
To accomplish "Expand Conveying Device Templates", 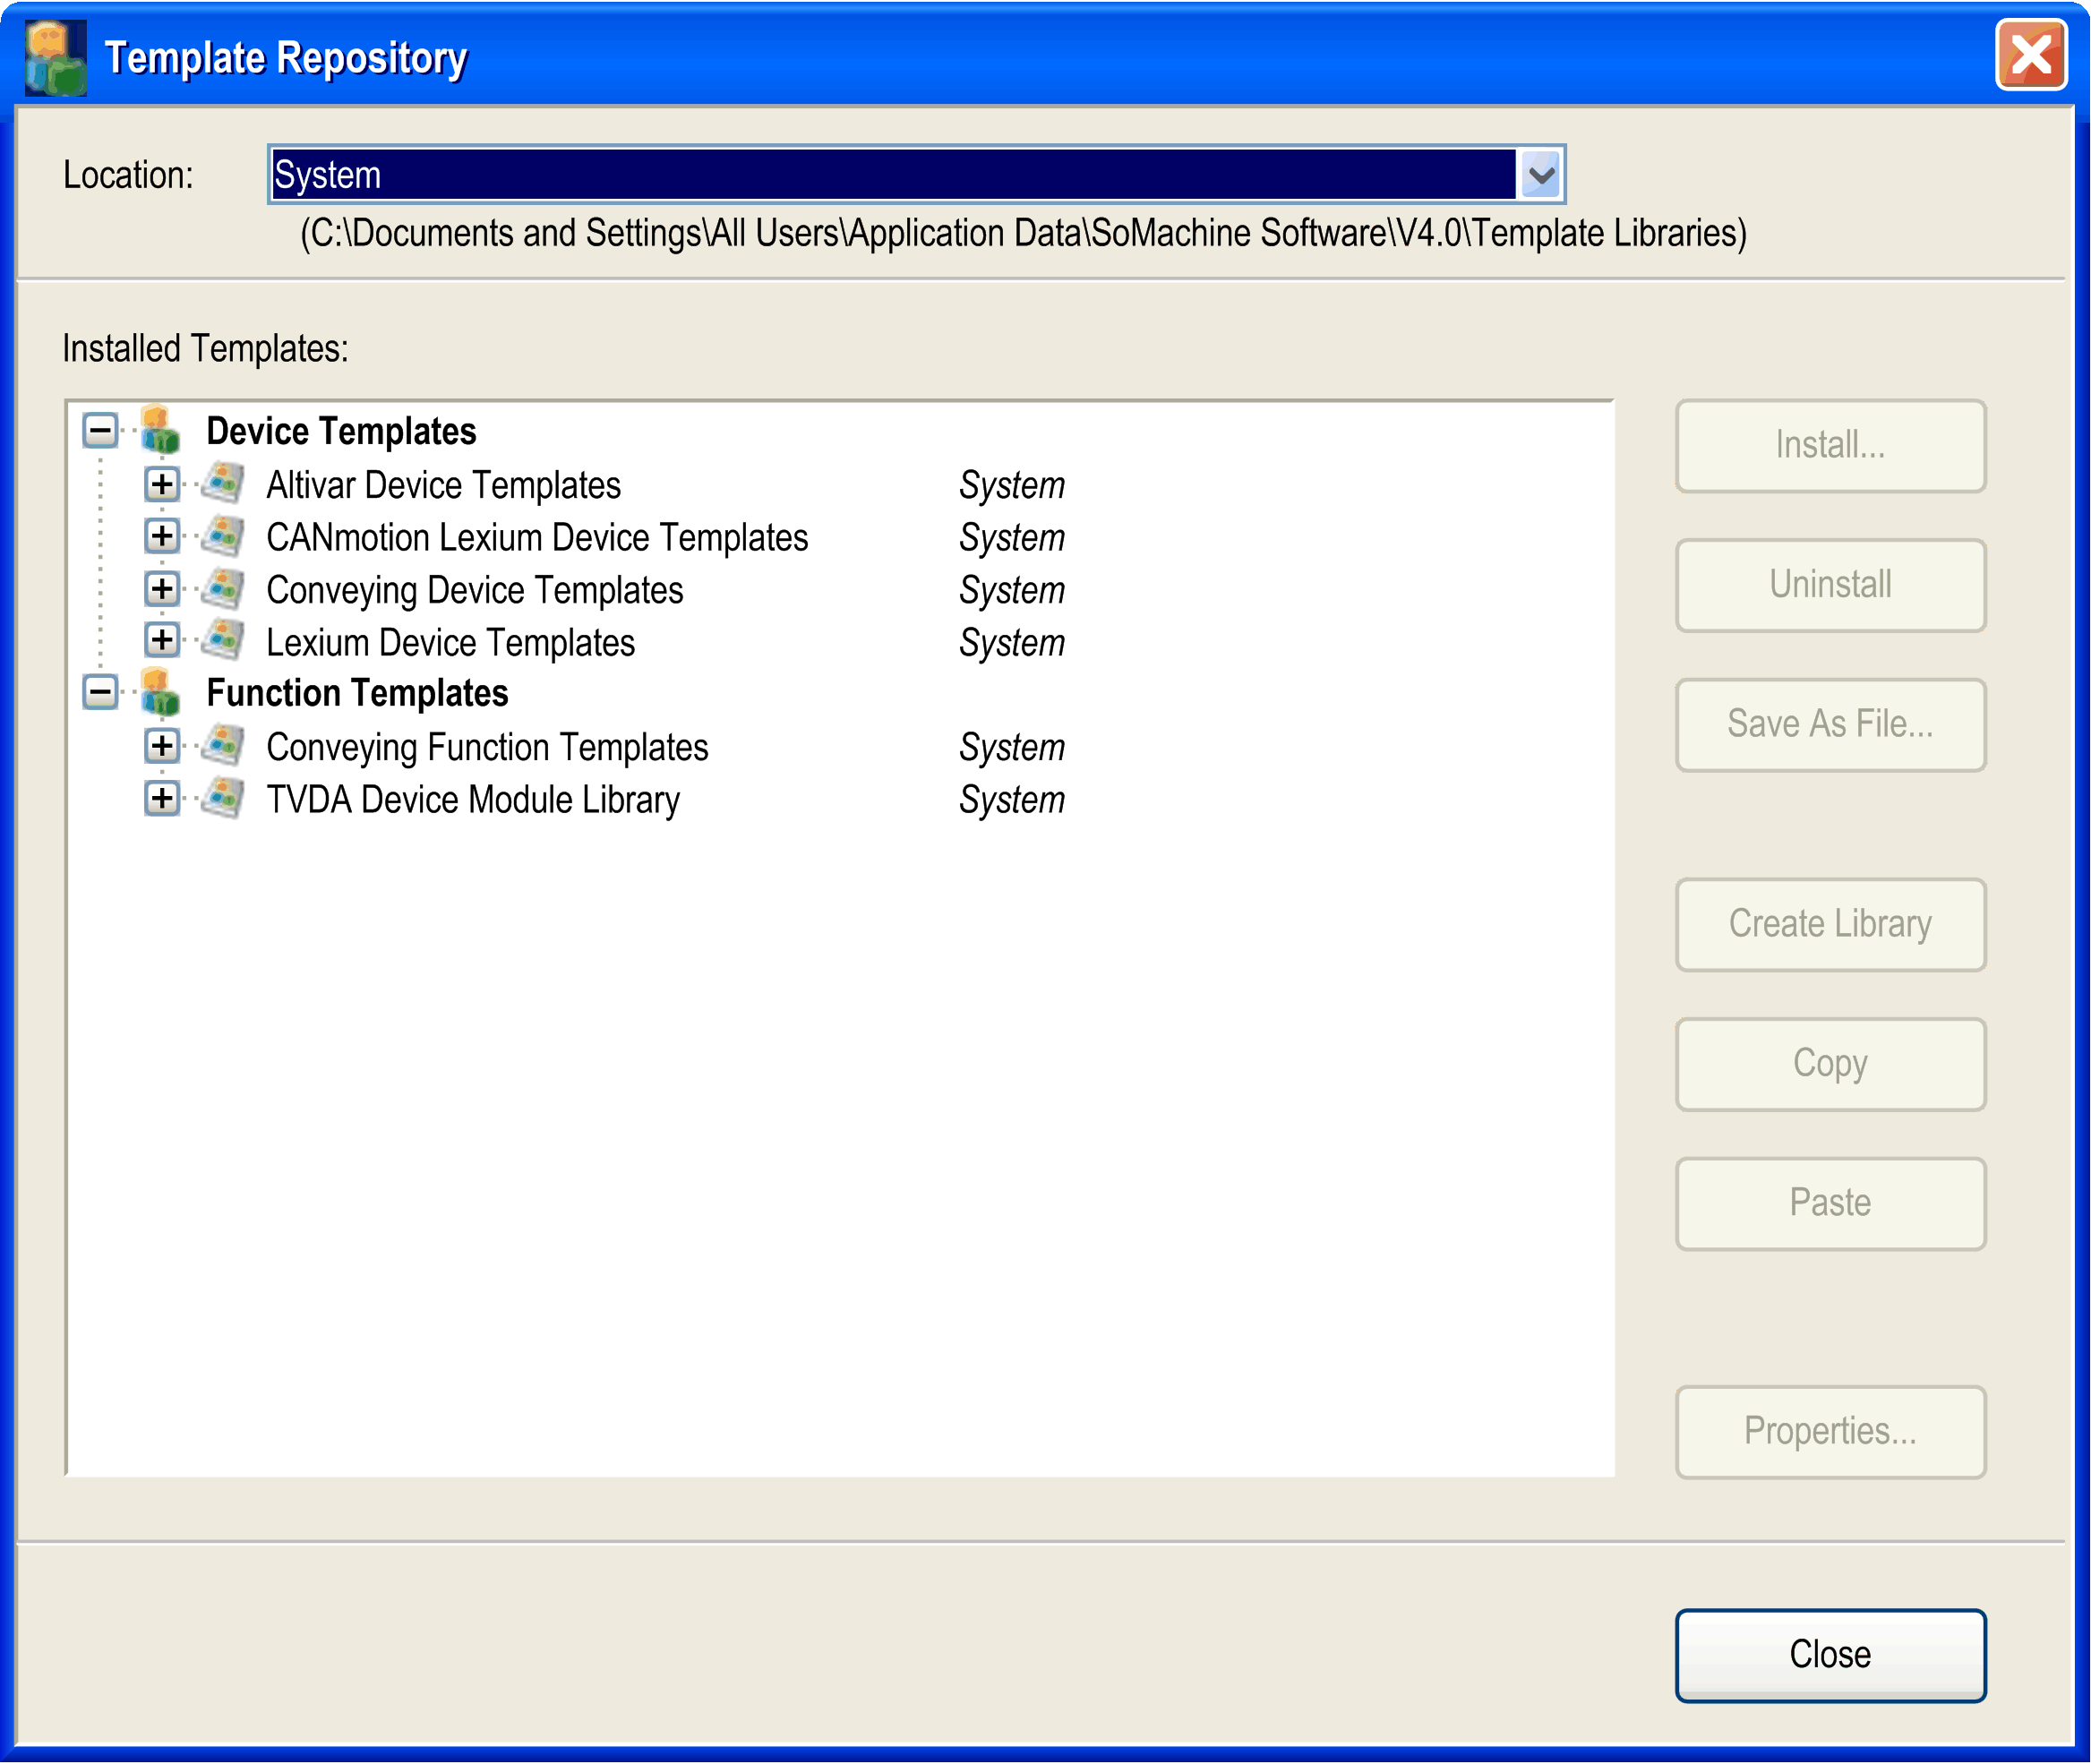I will pos(162,588).
